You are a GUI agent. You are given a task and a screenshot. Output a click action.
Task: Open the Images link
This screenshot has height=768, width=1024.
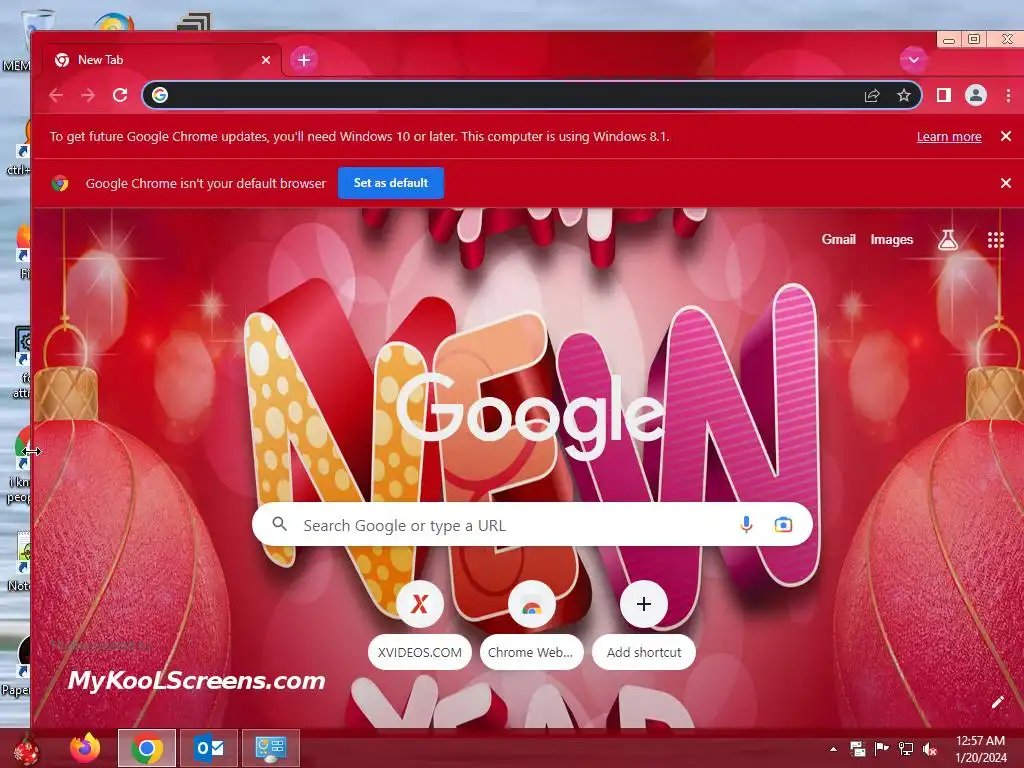click(891, 240)
